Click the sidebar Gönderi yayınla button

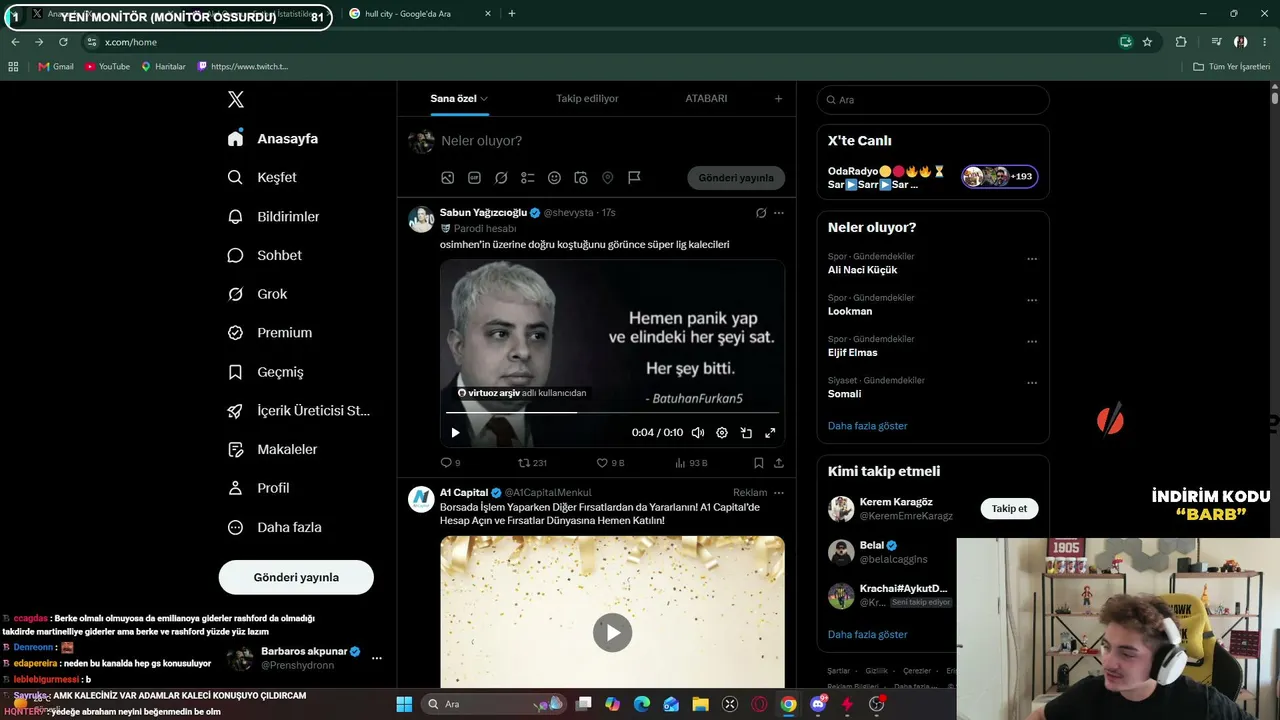tap(296, 577)
